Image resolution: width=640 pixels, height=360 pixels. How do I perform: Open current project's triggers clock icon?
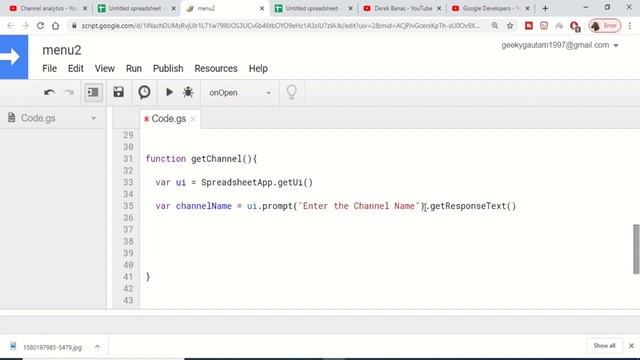[x=144, y=92]
